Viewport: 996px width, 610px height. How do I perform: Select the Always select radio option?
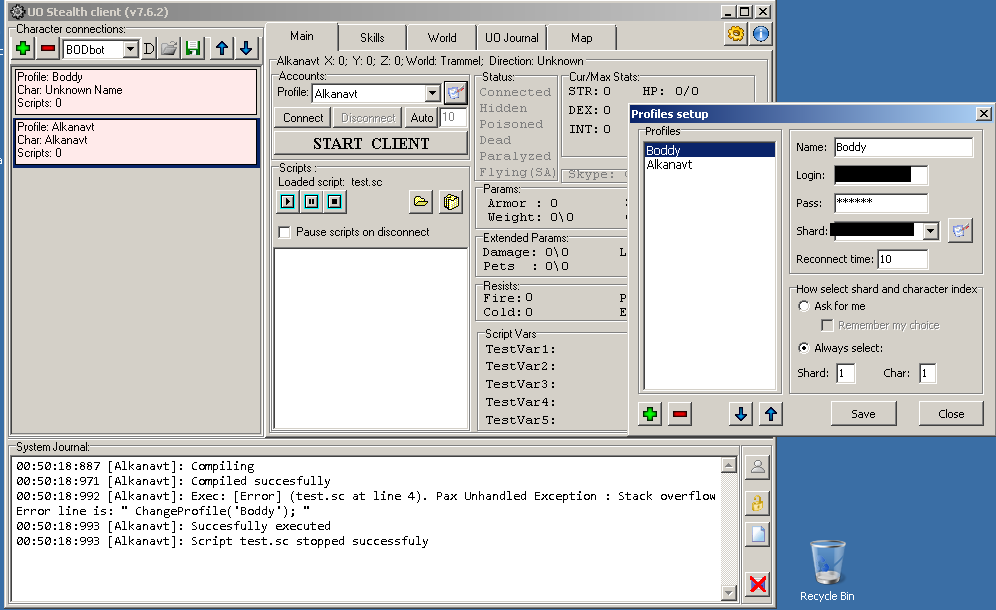click(x=804, y=348)
